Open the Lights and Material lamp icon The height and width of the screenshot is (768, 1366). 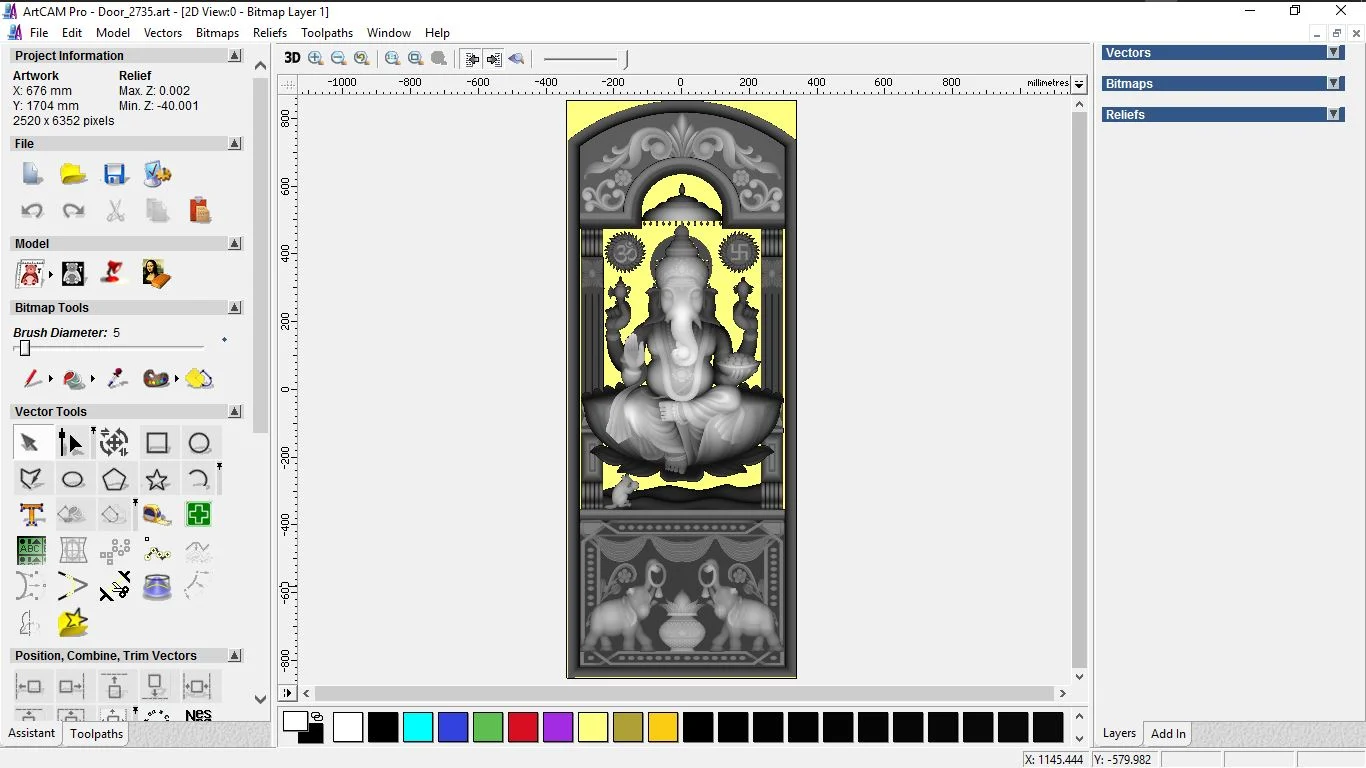click(x=115, y=273)
